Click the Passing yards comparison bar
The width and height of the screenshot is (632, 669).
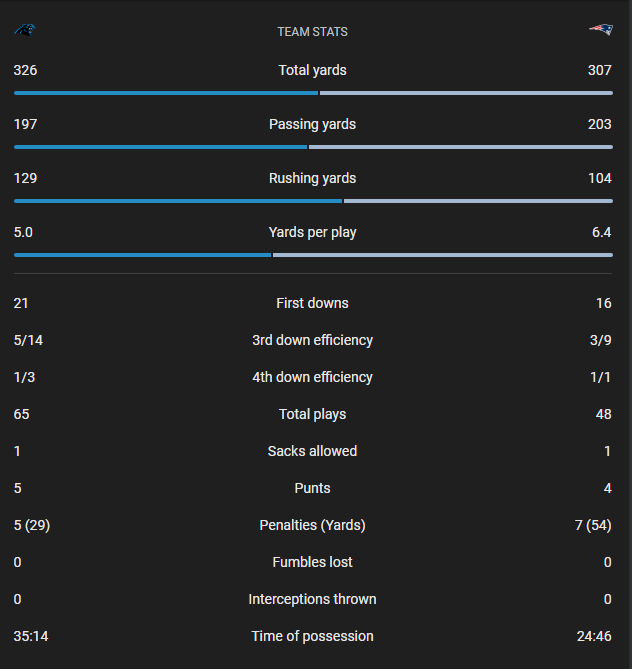tap(313, 147)
